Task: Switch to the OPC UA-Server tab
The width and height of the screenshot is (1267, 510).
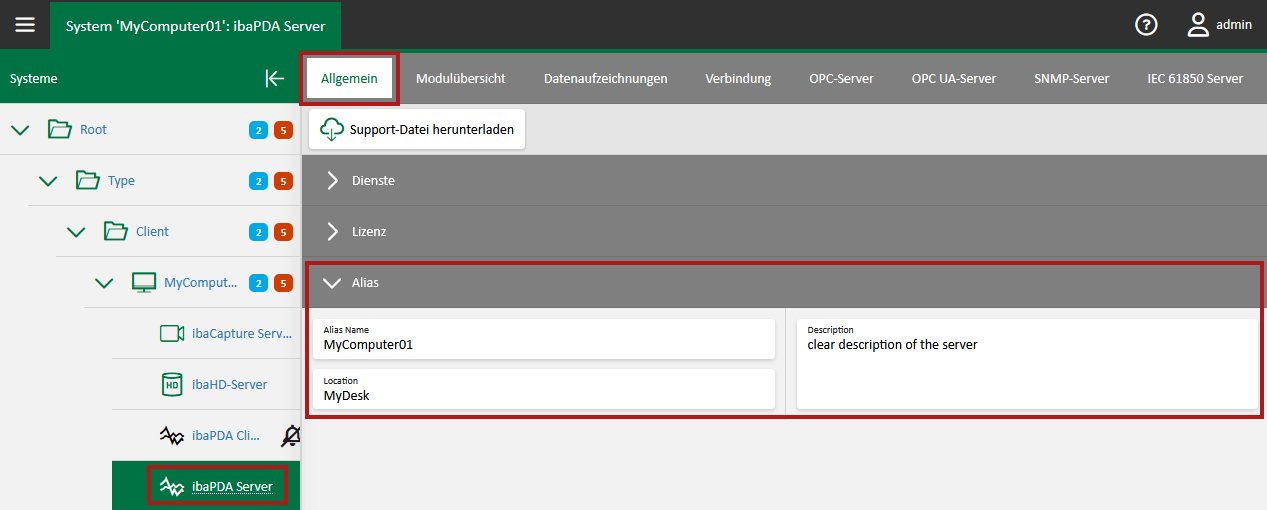Action: tap(954, 78)
